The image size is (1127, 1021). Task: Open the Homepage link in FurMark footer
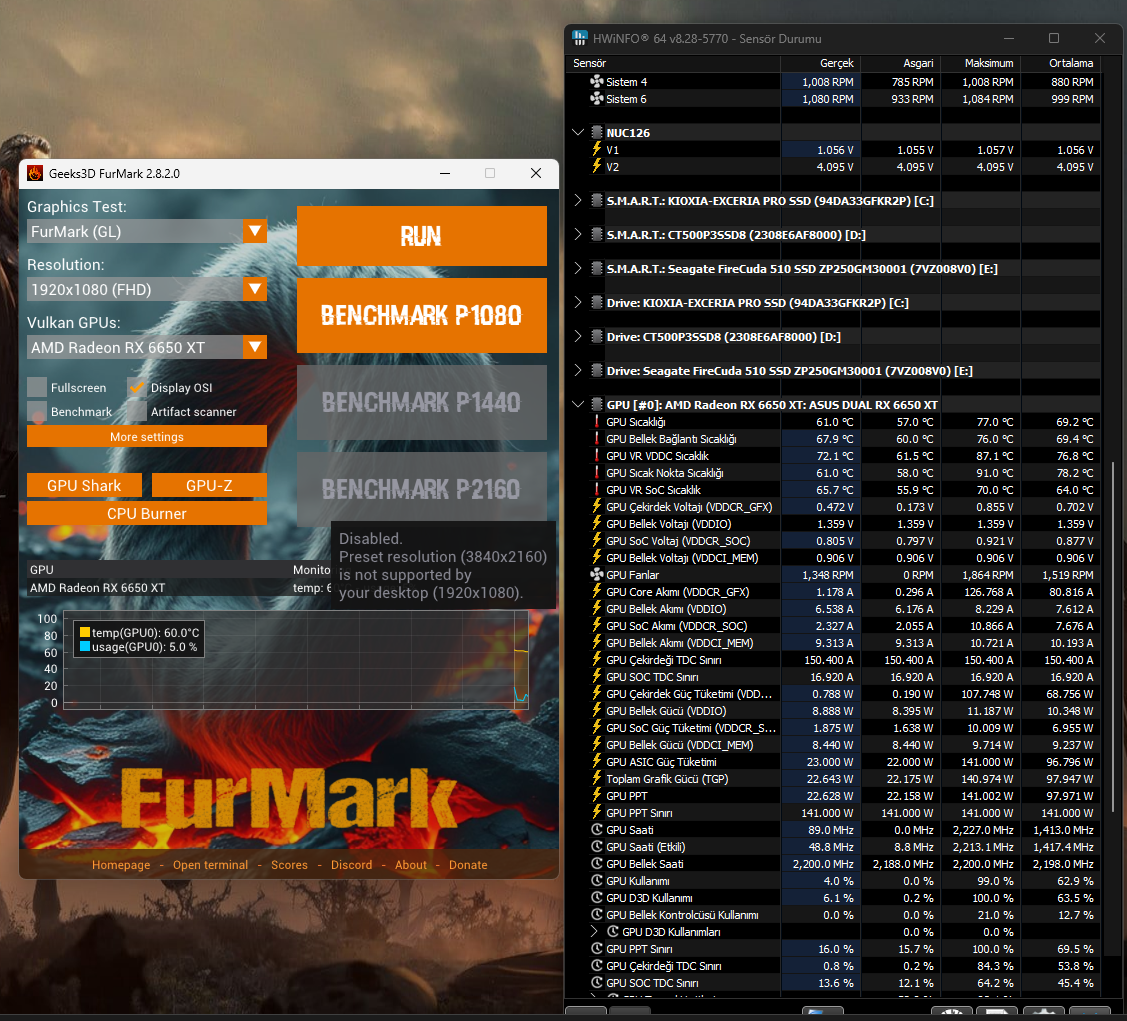coord(121,865)
